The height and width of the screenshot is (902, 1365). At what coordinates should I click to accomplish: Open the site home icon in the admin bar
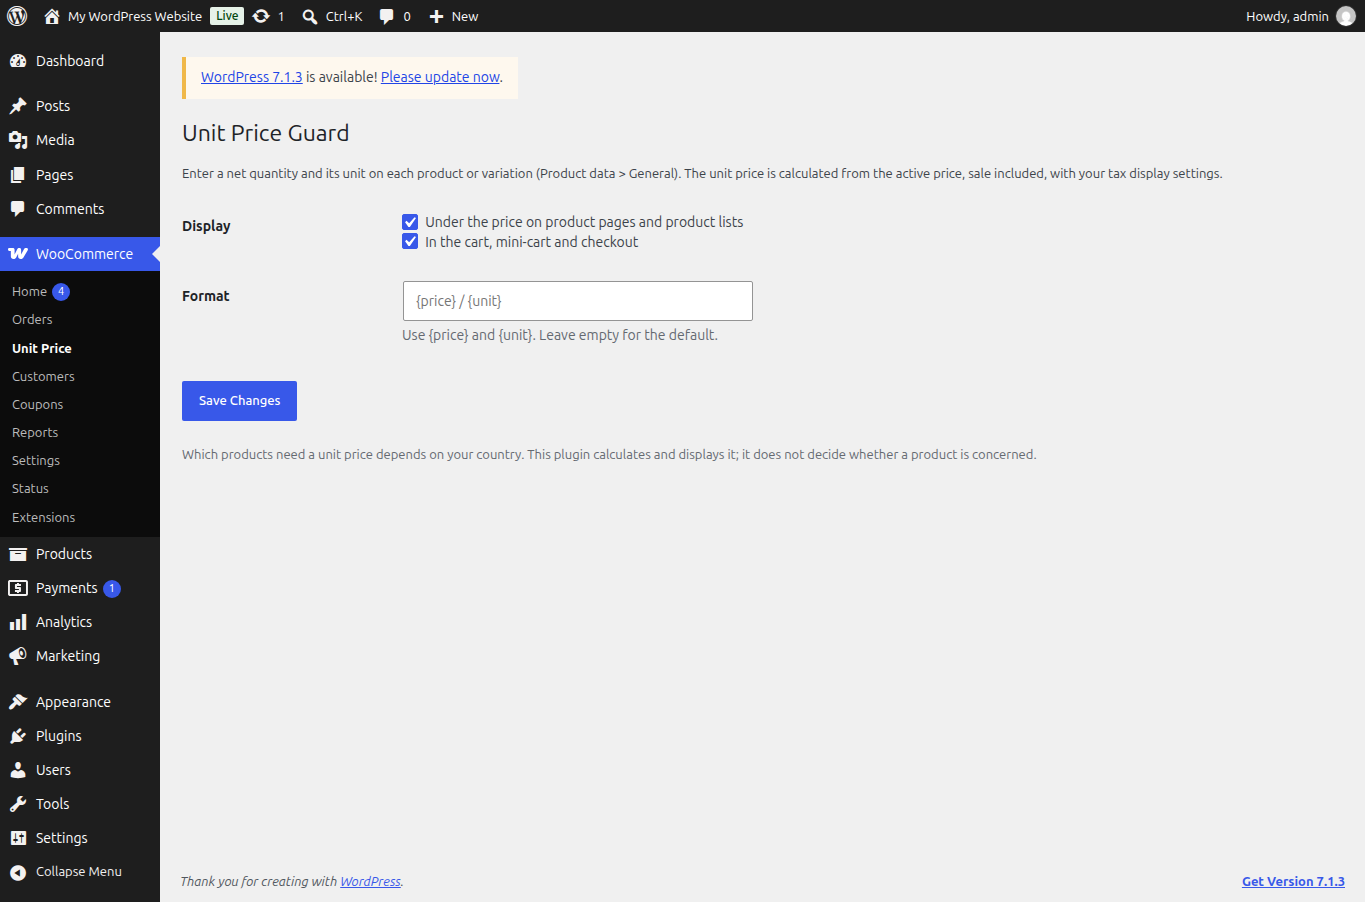[52, 16]
